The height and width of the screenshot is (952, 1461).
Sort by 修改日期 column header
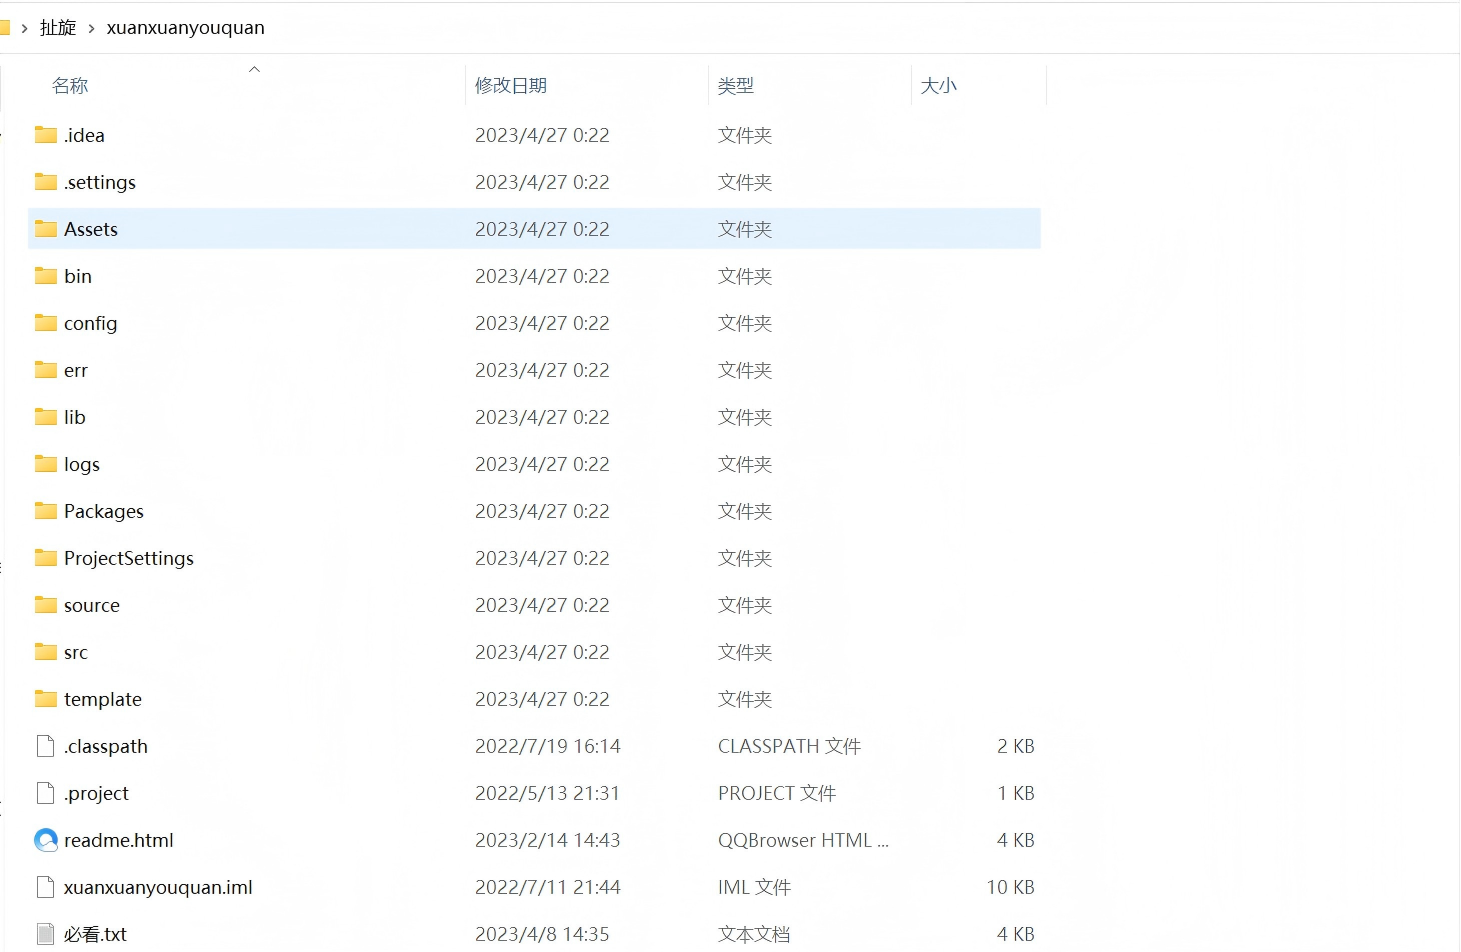[x=511, y=86]
